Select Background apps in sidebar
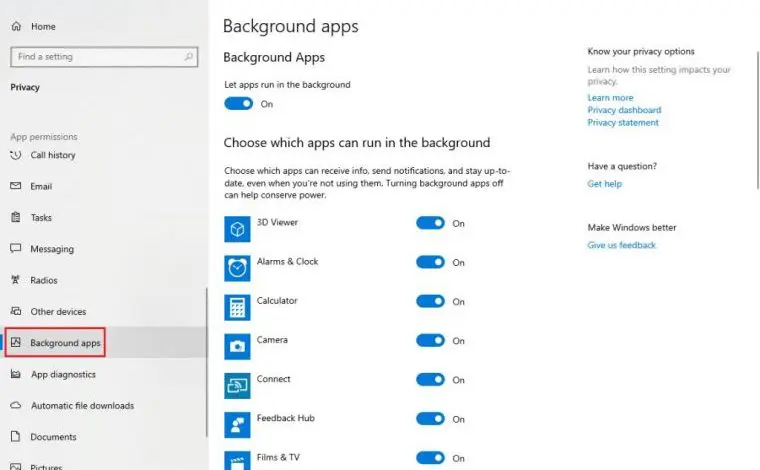The image size is (760, 470). pos(65,343)
